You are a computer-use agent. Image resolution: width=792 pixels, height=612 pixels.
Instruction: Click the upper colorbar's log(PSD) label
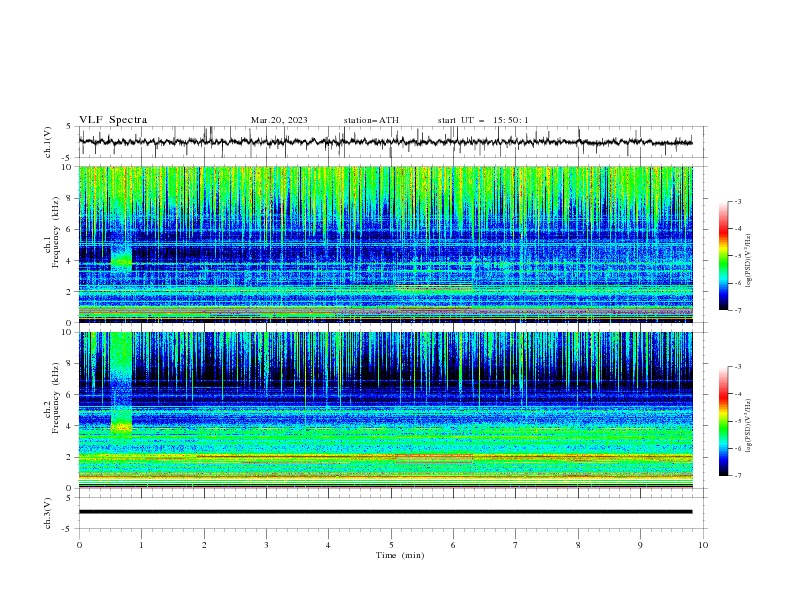[748, 260]
